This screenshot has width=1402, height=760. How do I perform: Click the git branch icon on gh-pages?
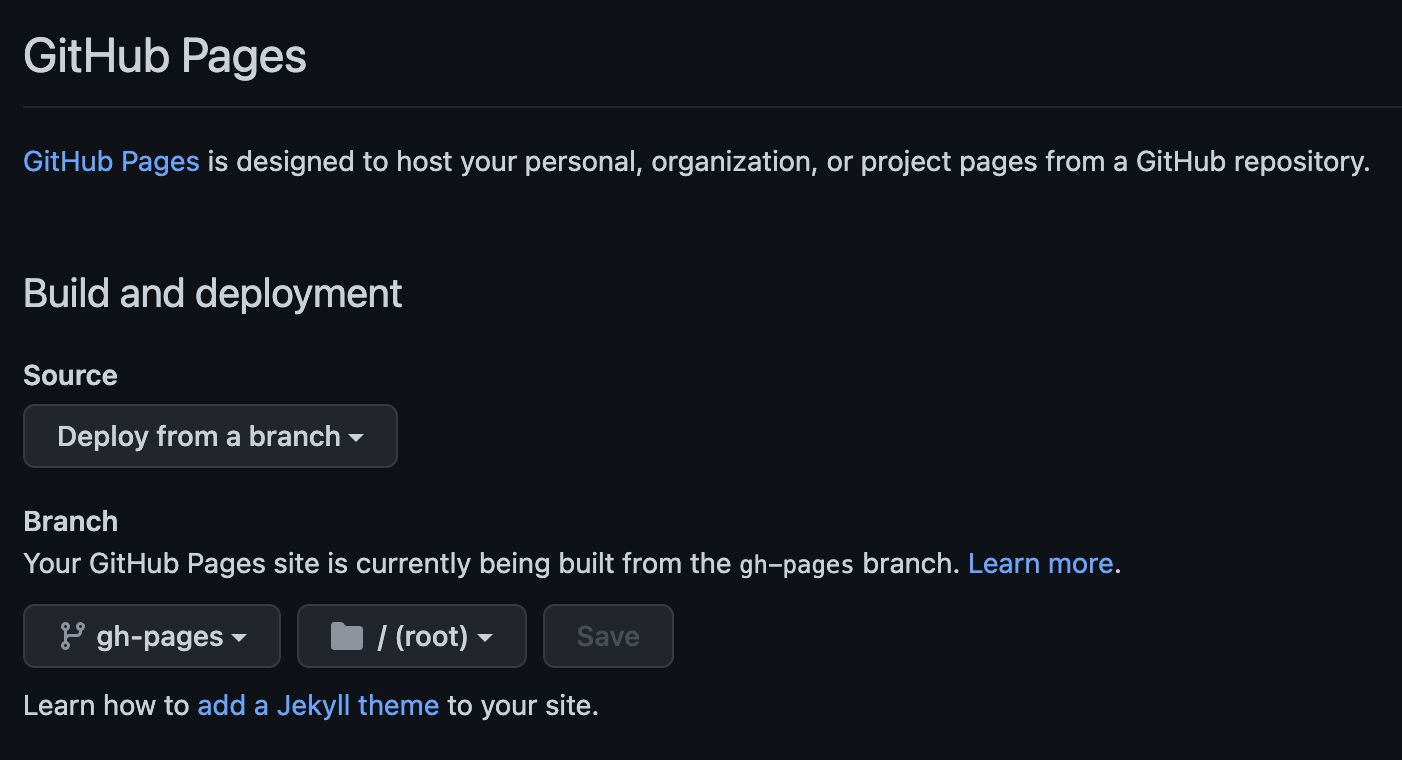coord(72,636)
